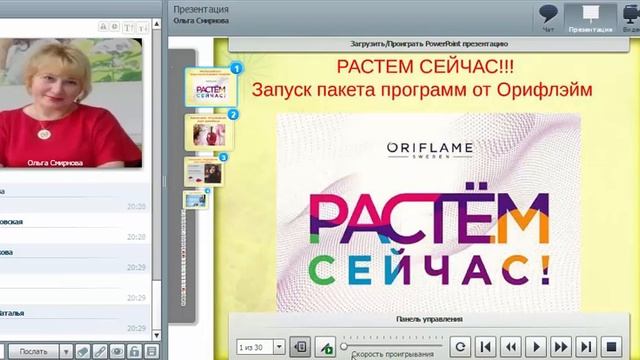The image size is (640, 360).
Task: Open the dropdown arrow next to Послать
Action: pyautogui.click(x=66, y=351)
